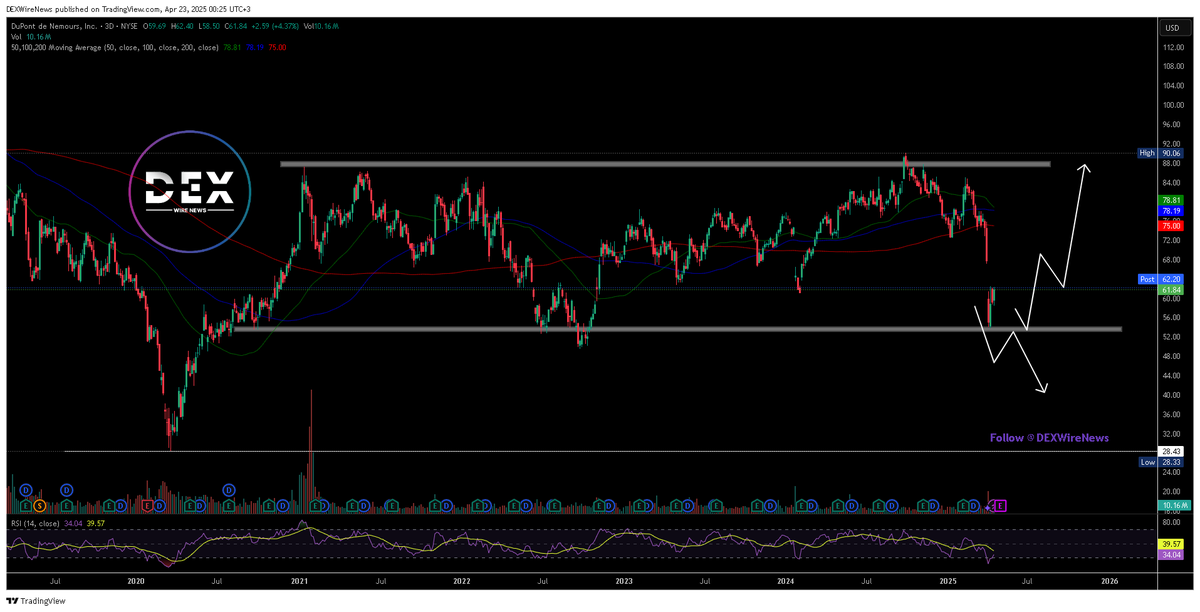The height and width of the screenshot is (612, 1200).
Task: Click the orange S split marker
Action: pos(40,505)
